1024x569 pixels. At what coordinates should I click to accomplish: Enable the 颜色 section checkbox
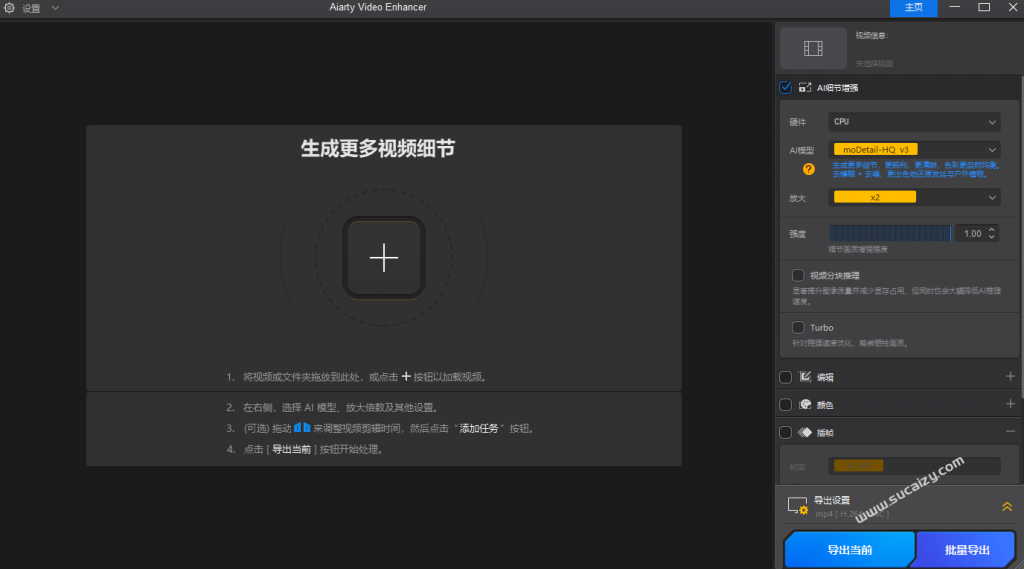(786, 405)
